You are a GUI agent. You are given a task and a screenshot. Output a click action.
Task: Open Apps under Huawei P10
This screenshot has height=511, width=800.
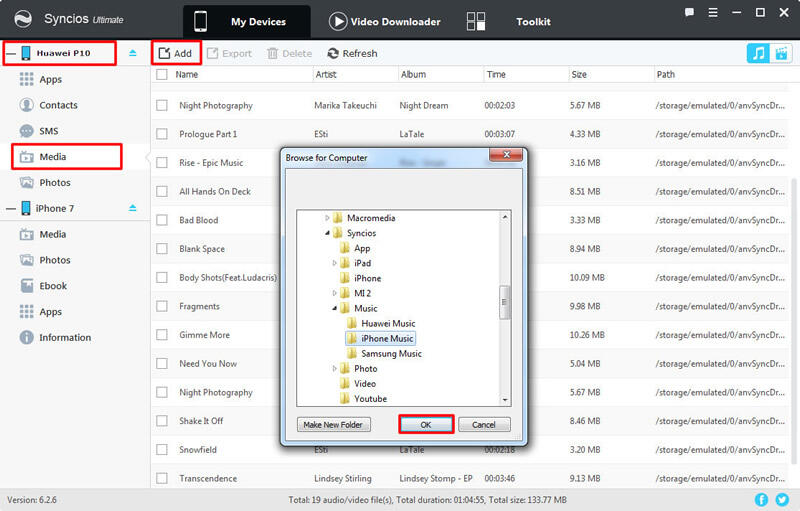pos(50,79)
